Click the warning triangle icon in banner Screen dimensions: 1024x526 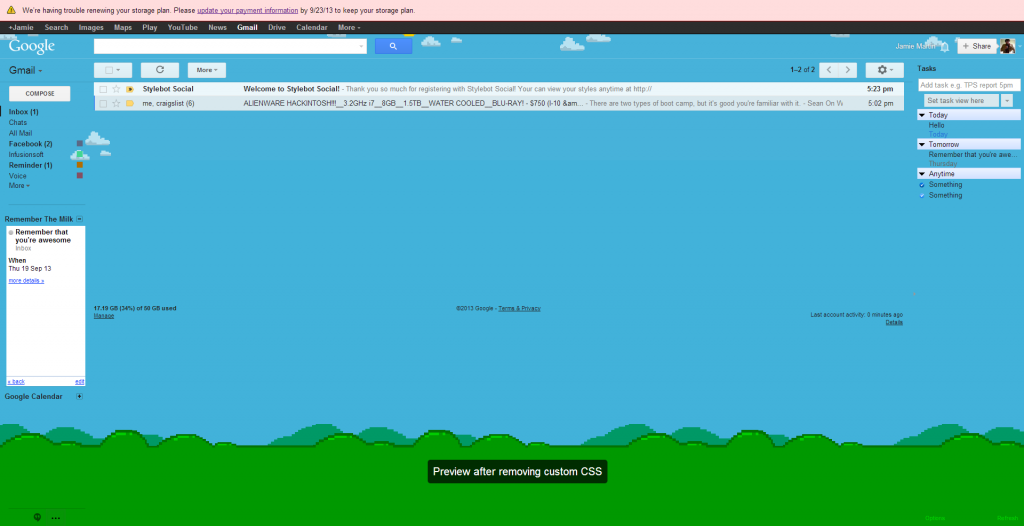(x=12, y=10)
